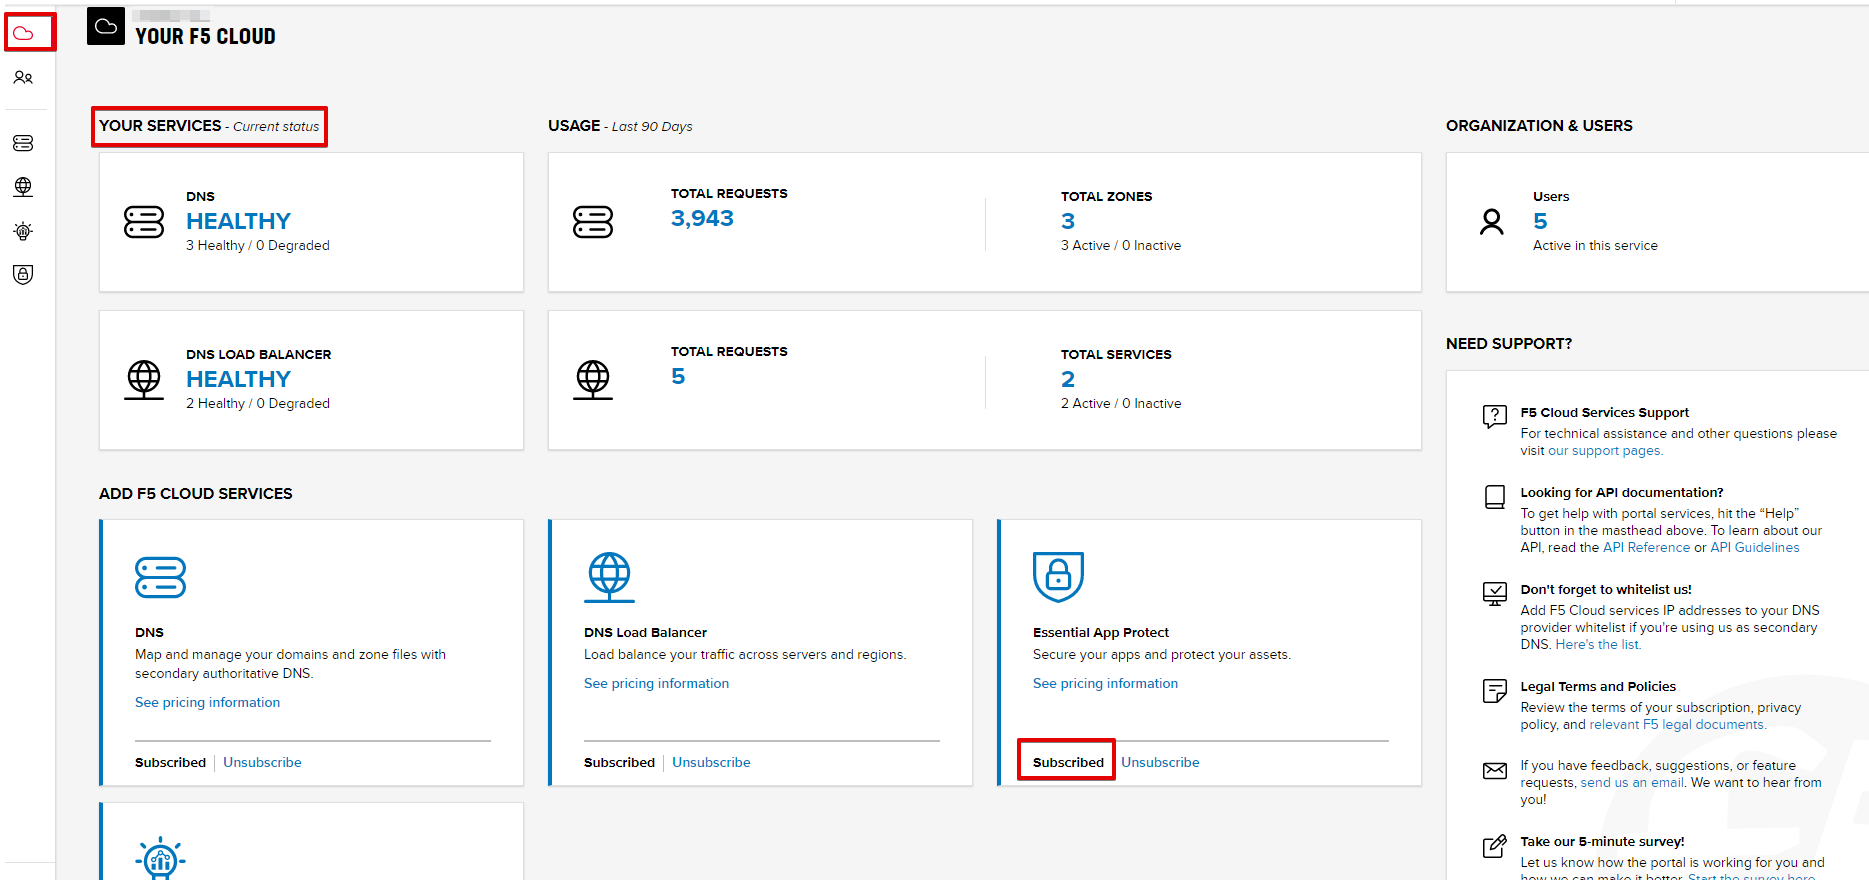Image resolution: width=1869 pixels, height=880 pixels.
Task: Click the envelope feedback icon
Action: tap(1495, 770)
